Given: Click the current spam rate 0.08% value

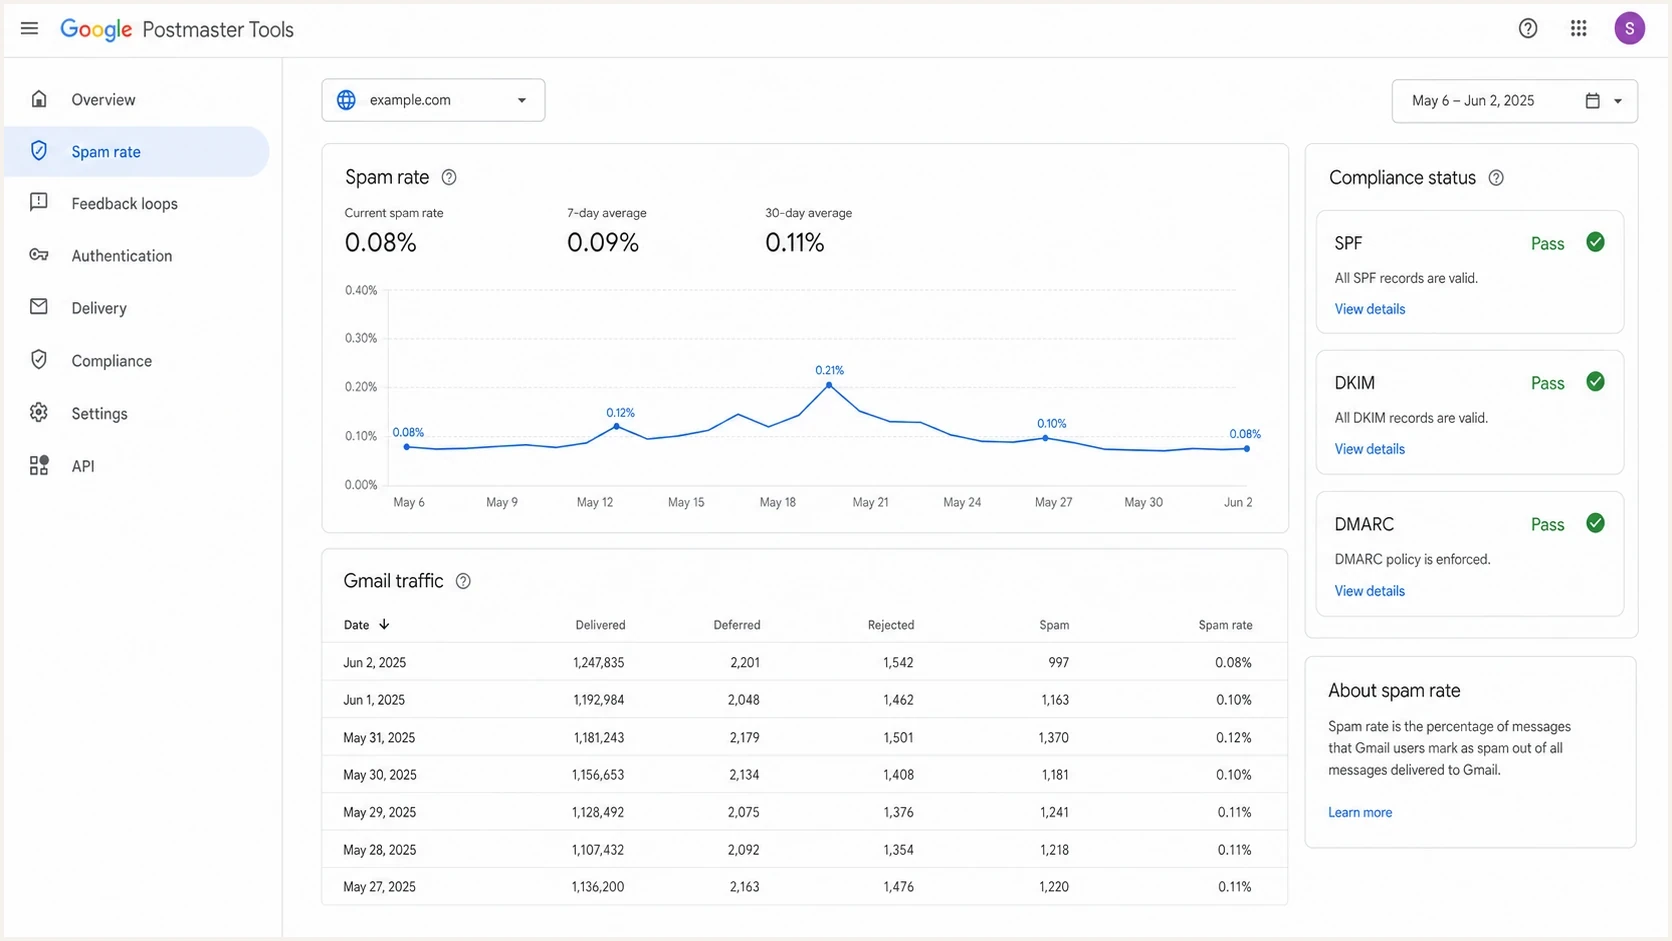Looking at the screenshot, I should (380, 242).
